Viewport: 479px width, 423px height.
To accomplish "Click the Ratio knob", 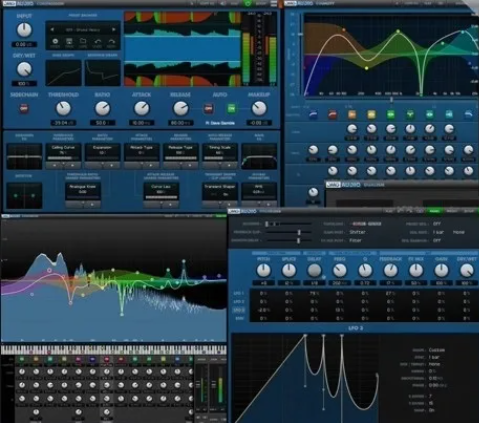I will tap(102, 108).
